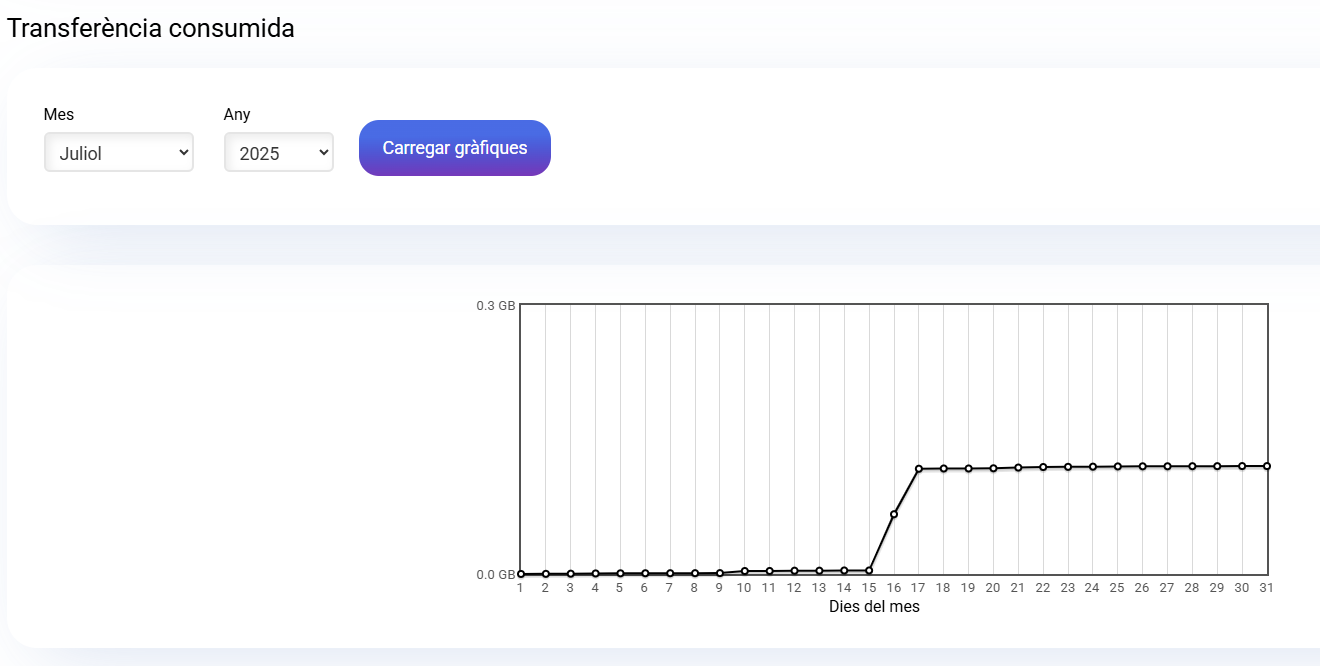Click the data point for day 28
This screenshot has width=1320, height=666.
(1192, 466)
